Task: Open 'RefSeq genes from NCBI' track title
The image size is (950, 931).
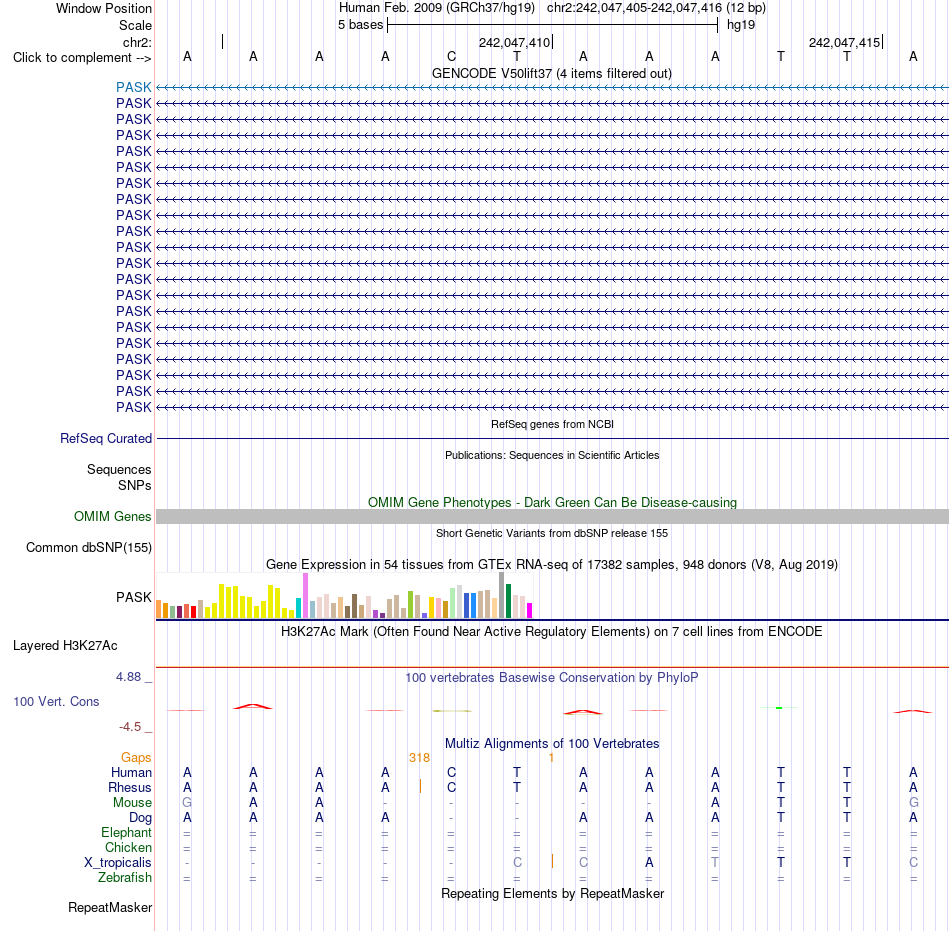Action: pos(552,424)
